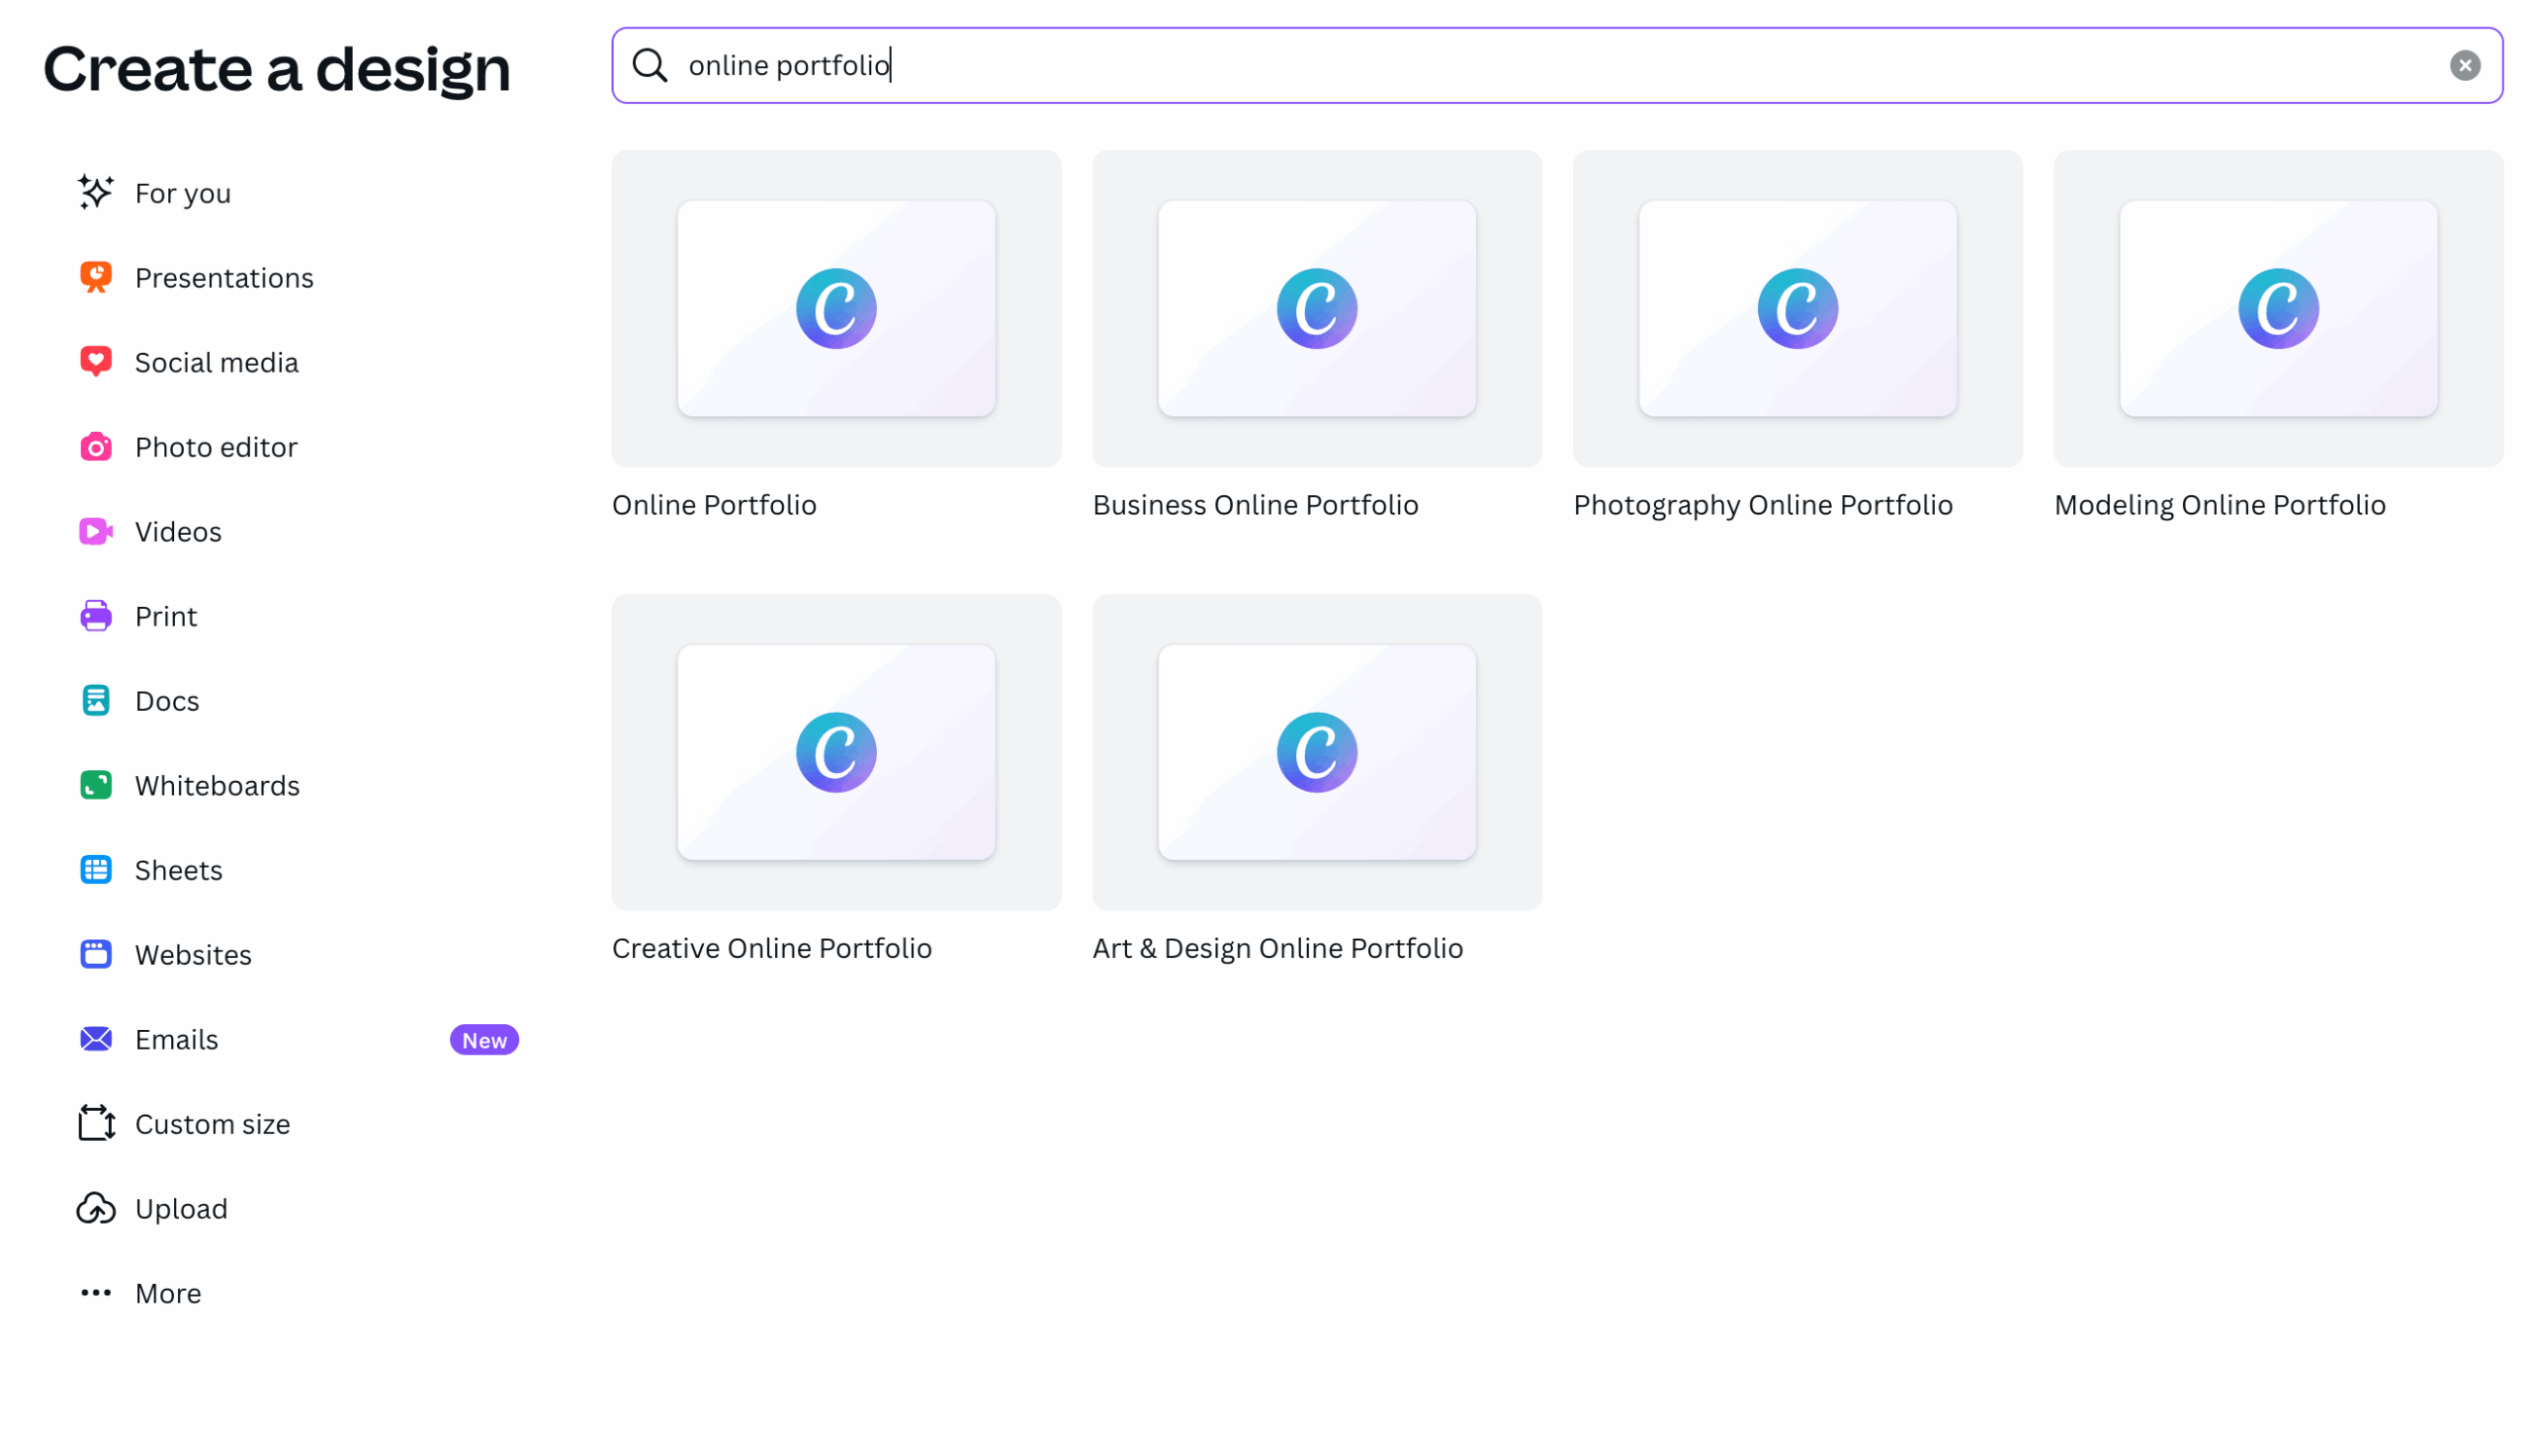Screen dimensions: 2531x1456
Task: Open the Social media heart icon
Action: tap(96, 362)
